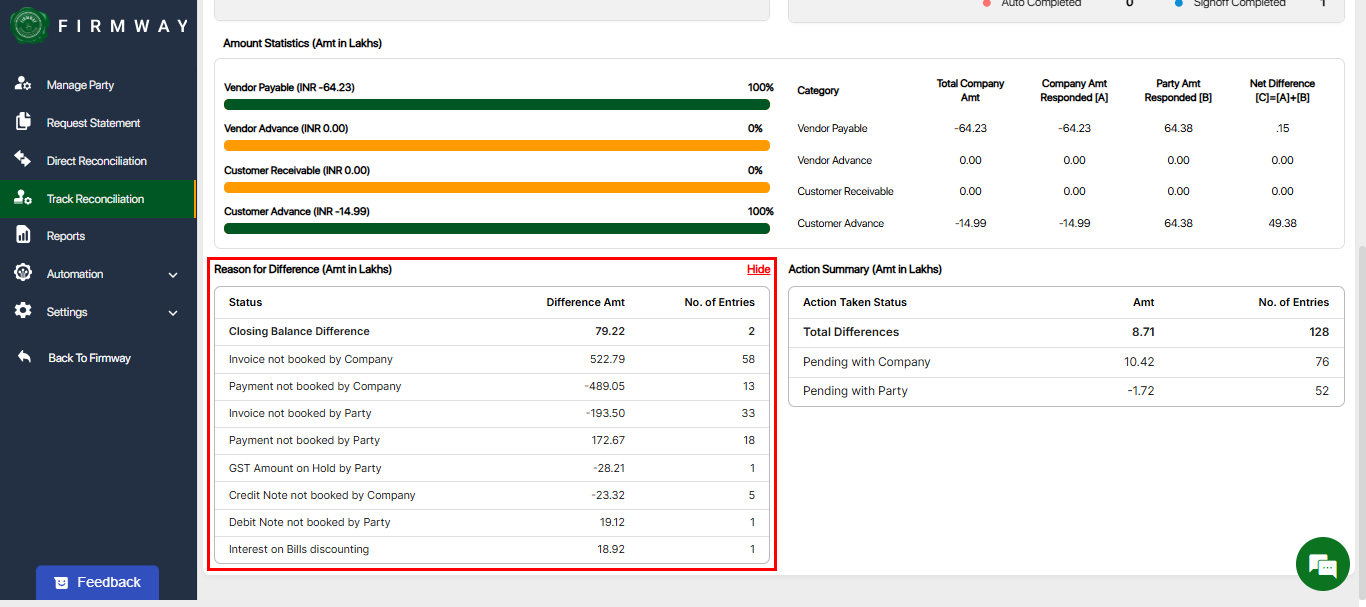This screenshot has width=1366, height=607.
Task: Click the Back To Firmway arrow icon
Action: click(x=24, y=357)
